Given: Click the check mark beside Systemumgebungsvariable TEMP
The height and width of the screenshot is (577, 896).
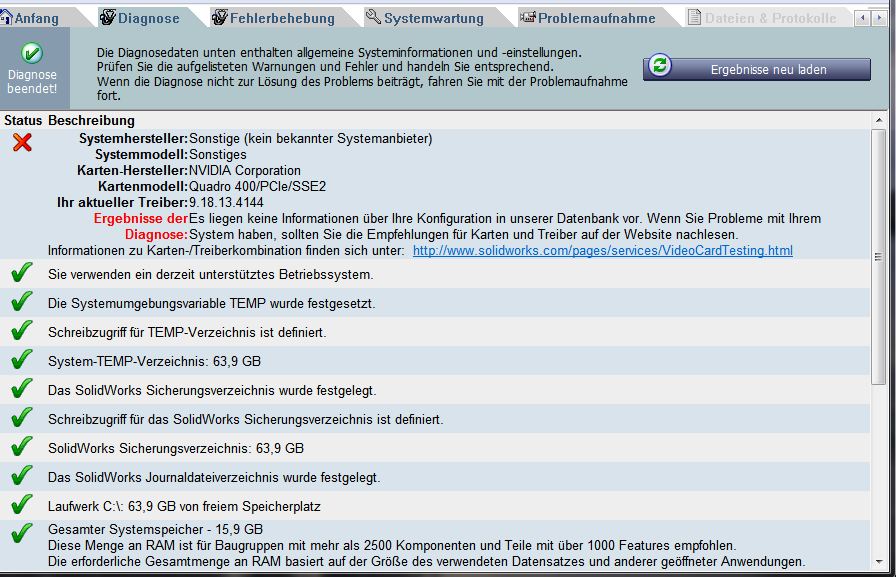Looking at the screenshot, I should tap(22, 301).
